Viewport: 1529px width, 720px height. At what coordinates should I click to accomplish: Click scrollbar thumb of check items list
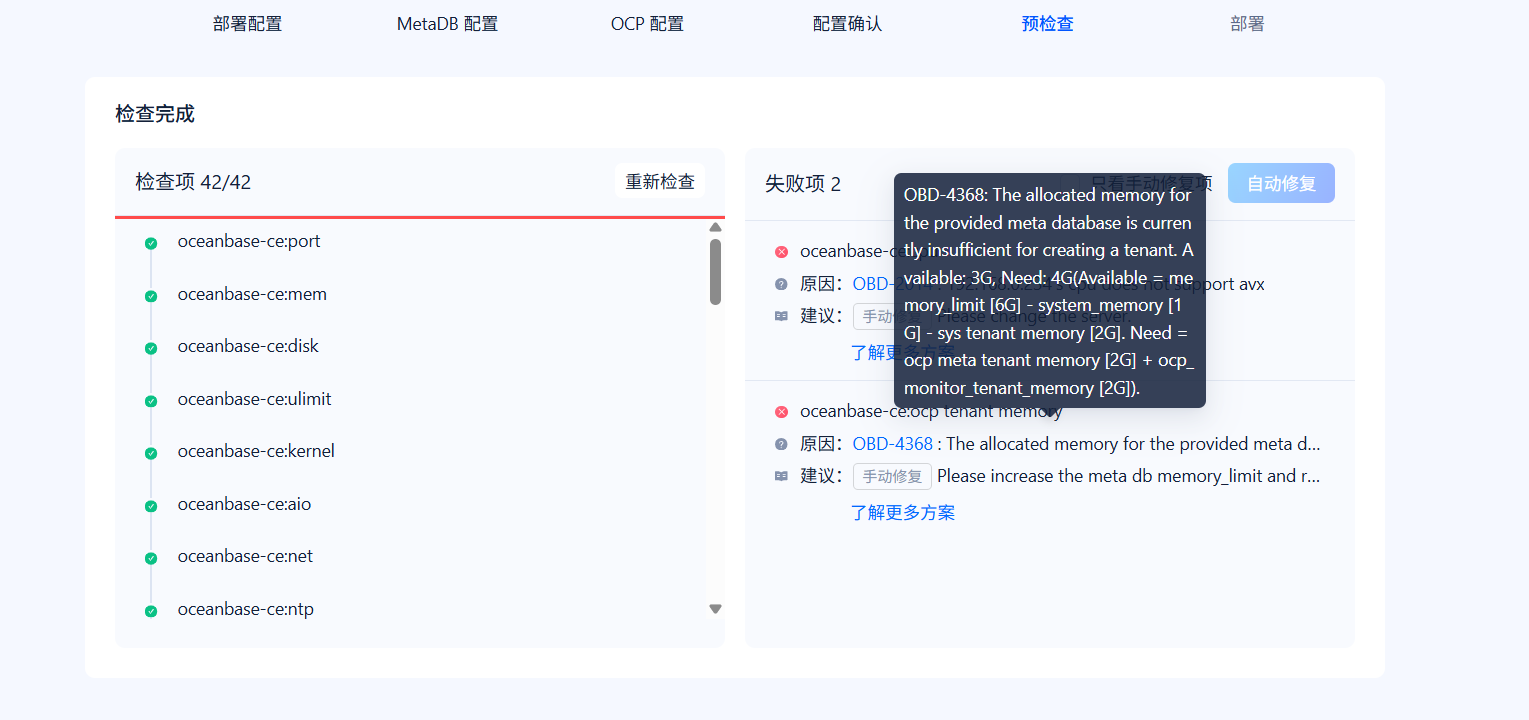pyautogui.click(x=715, y=271)
